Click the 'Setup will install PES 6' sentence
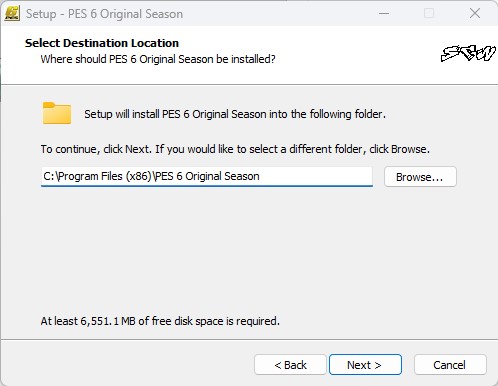Image resolution: width=498 pixels, height=386 pixels. (235, 114)
